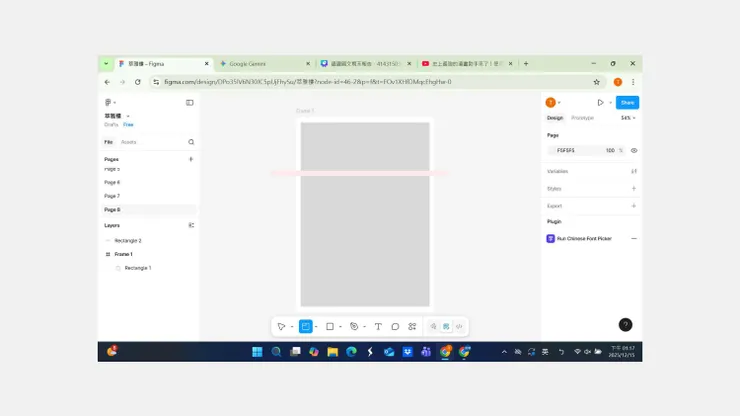The width and height of the screenshot is (740, 416).
Task: Switch to the Design tab
Action: pos(555,118)
